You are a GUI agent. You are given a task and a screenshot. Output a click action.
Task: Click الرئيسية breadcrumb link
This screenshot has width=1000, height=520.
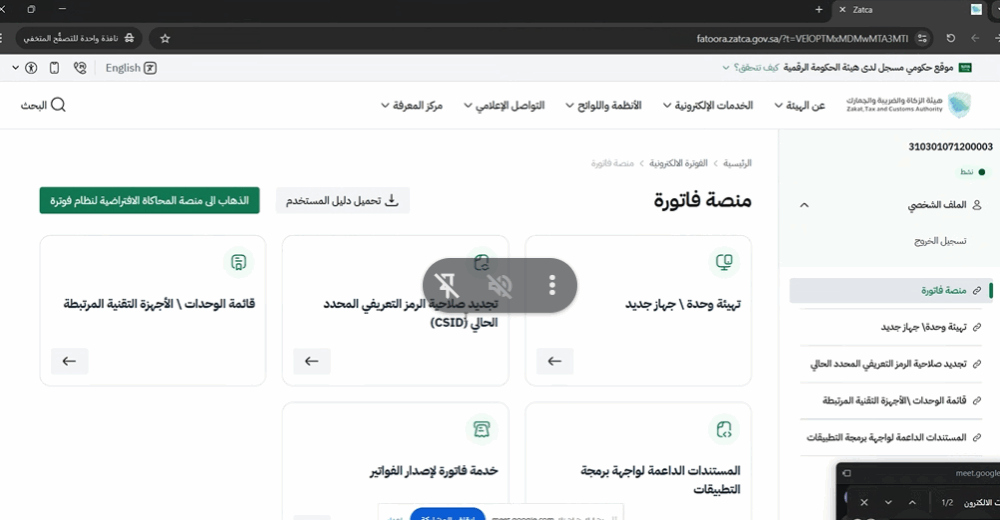737,163
